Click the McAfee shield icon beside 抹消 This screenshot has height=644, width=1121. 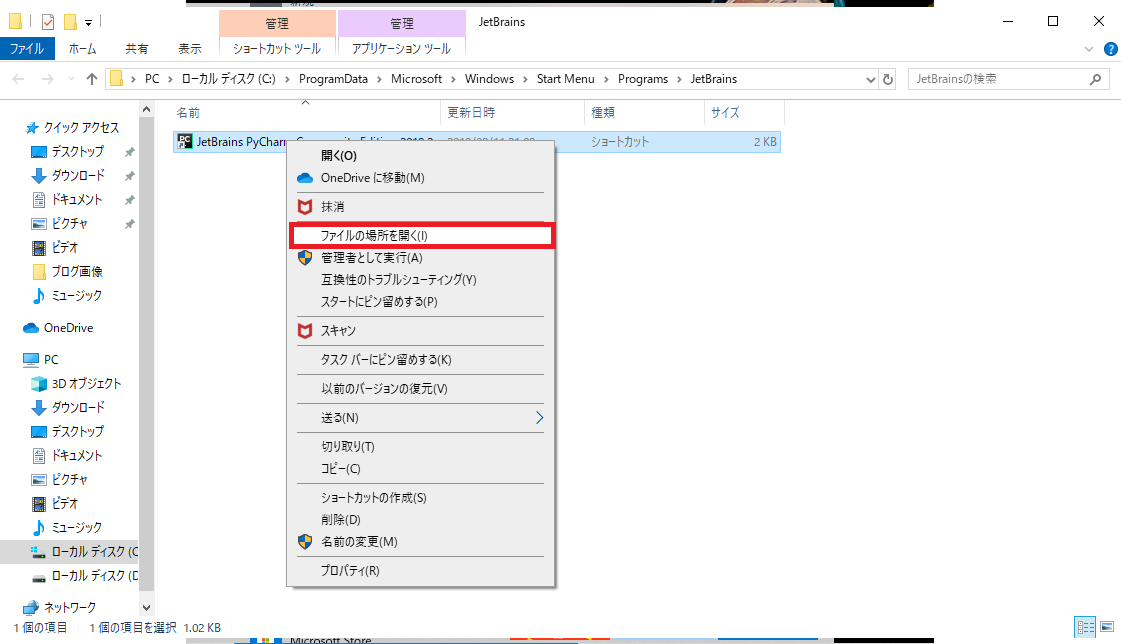tap(305, 208)
